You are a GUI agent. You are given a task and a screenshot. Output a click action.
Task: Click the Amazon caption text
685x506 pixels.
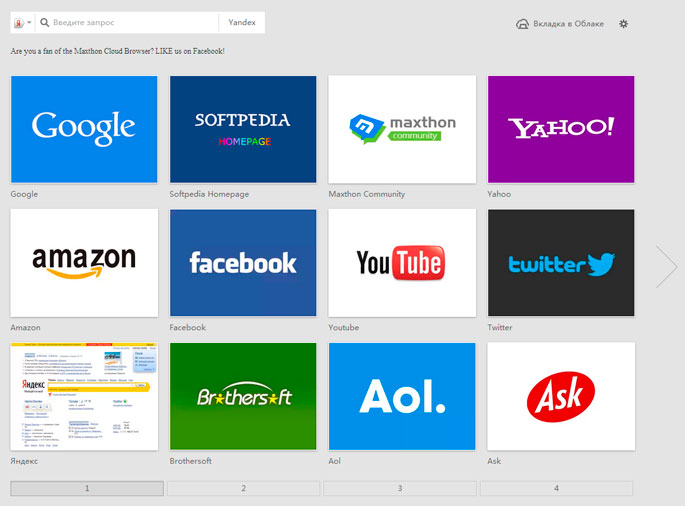[x=25, y=327]
